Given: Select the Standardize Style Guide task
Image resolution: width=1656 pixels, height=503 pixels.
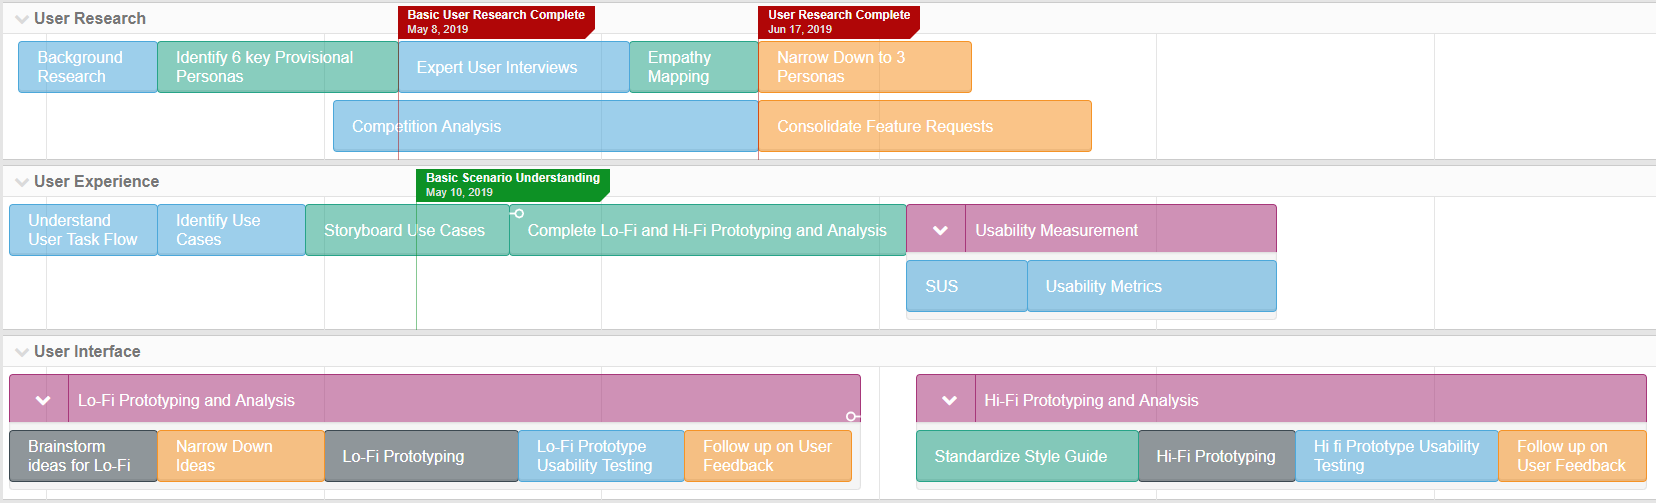Looking at the screenshot, I should 1026,457.
